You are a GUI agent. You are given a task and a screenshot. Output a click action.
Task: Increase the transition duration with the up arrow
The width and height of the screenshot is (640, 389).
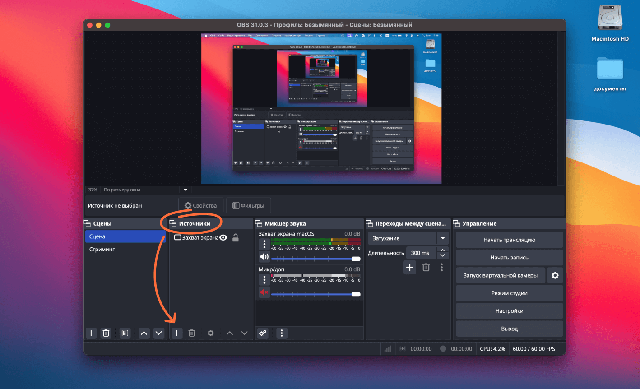(443, 250)
